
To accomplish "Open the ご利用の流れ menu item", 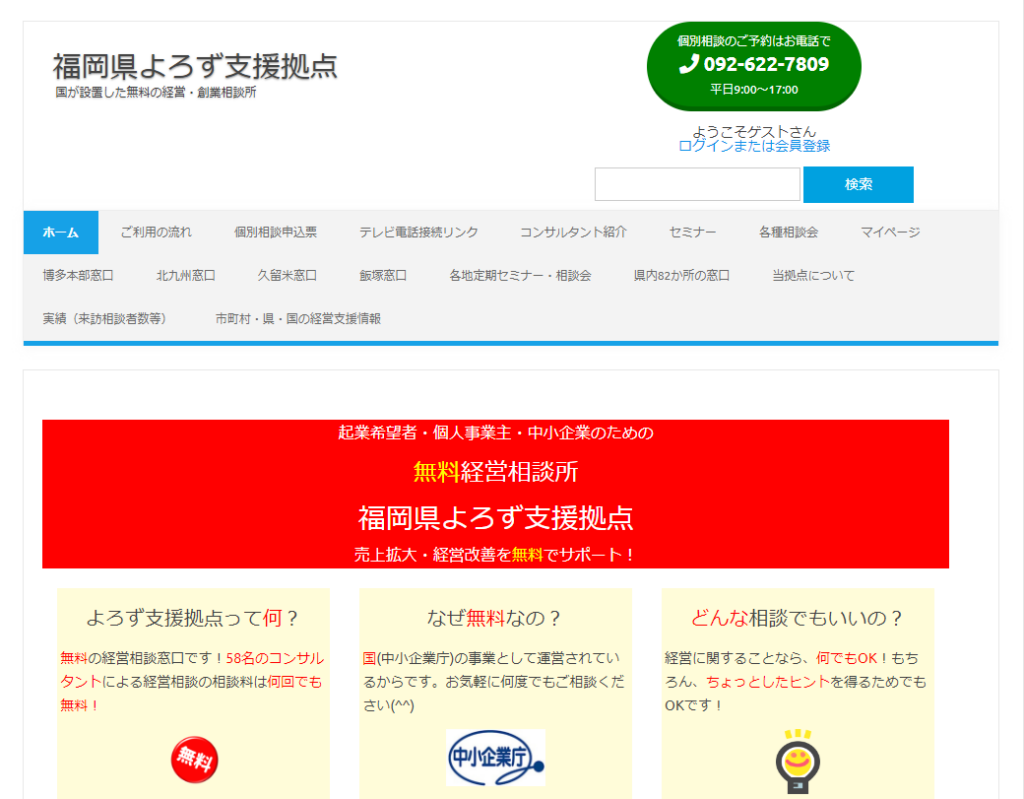I will [156, 232].
